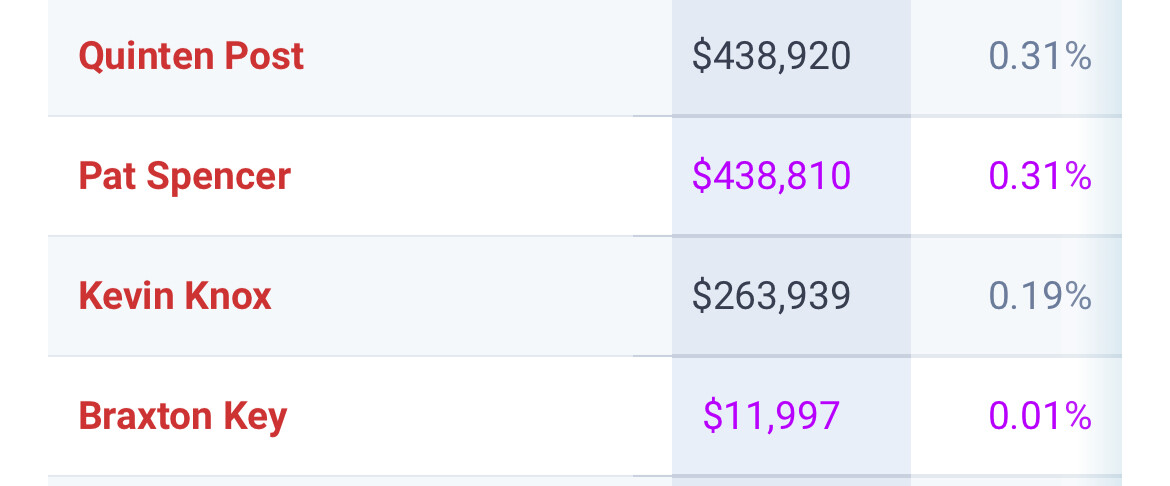Click the 0.19% percentage cell
This screenshot has width=1170, height=486.
point(1040,296)
